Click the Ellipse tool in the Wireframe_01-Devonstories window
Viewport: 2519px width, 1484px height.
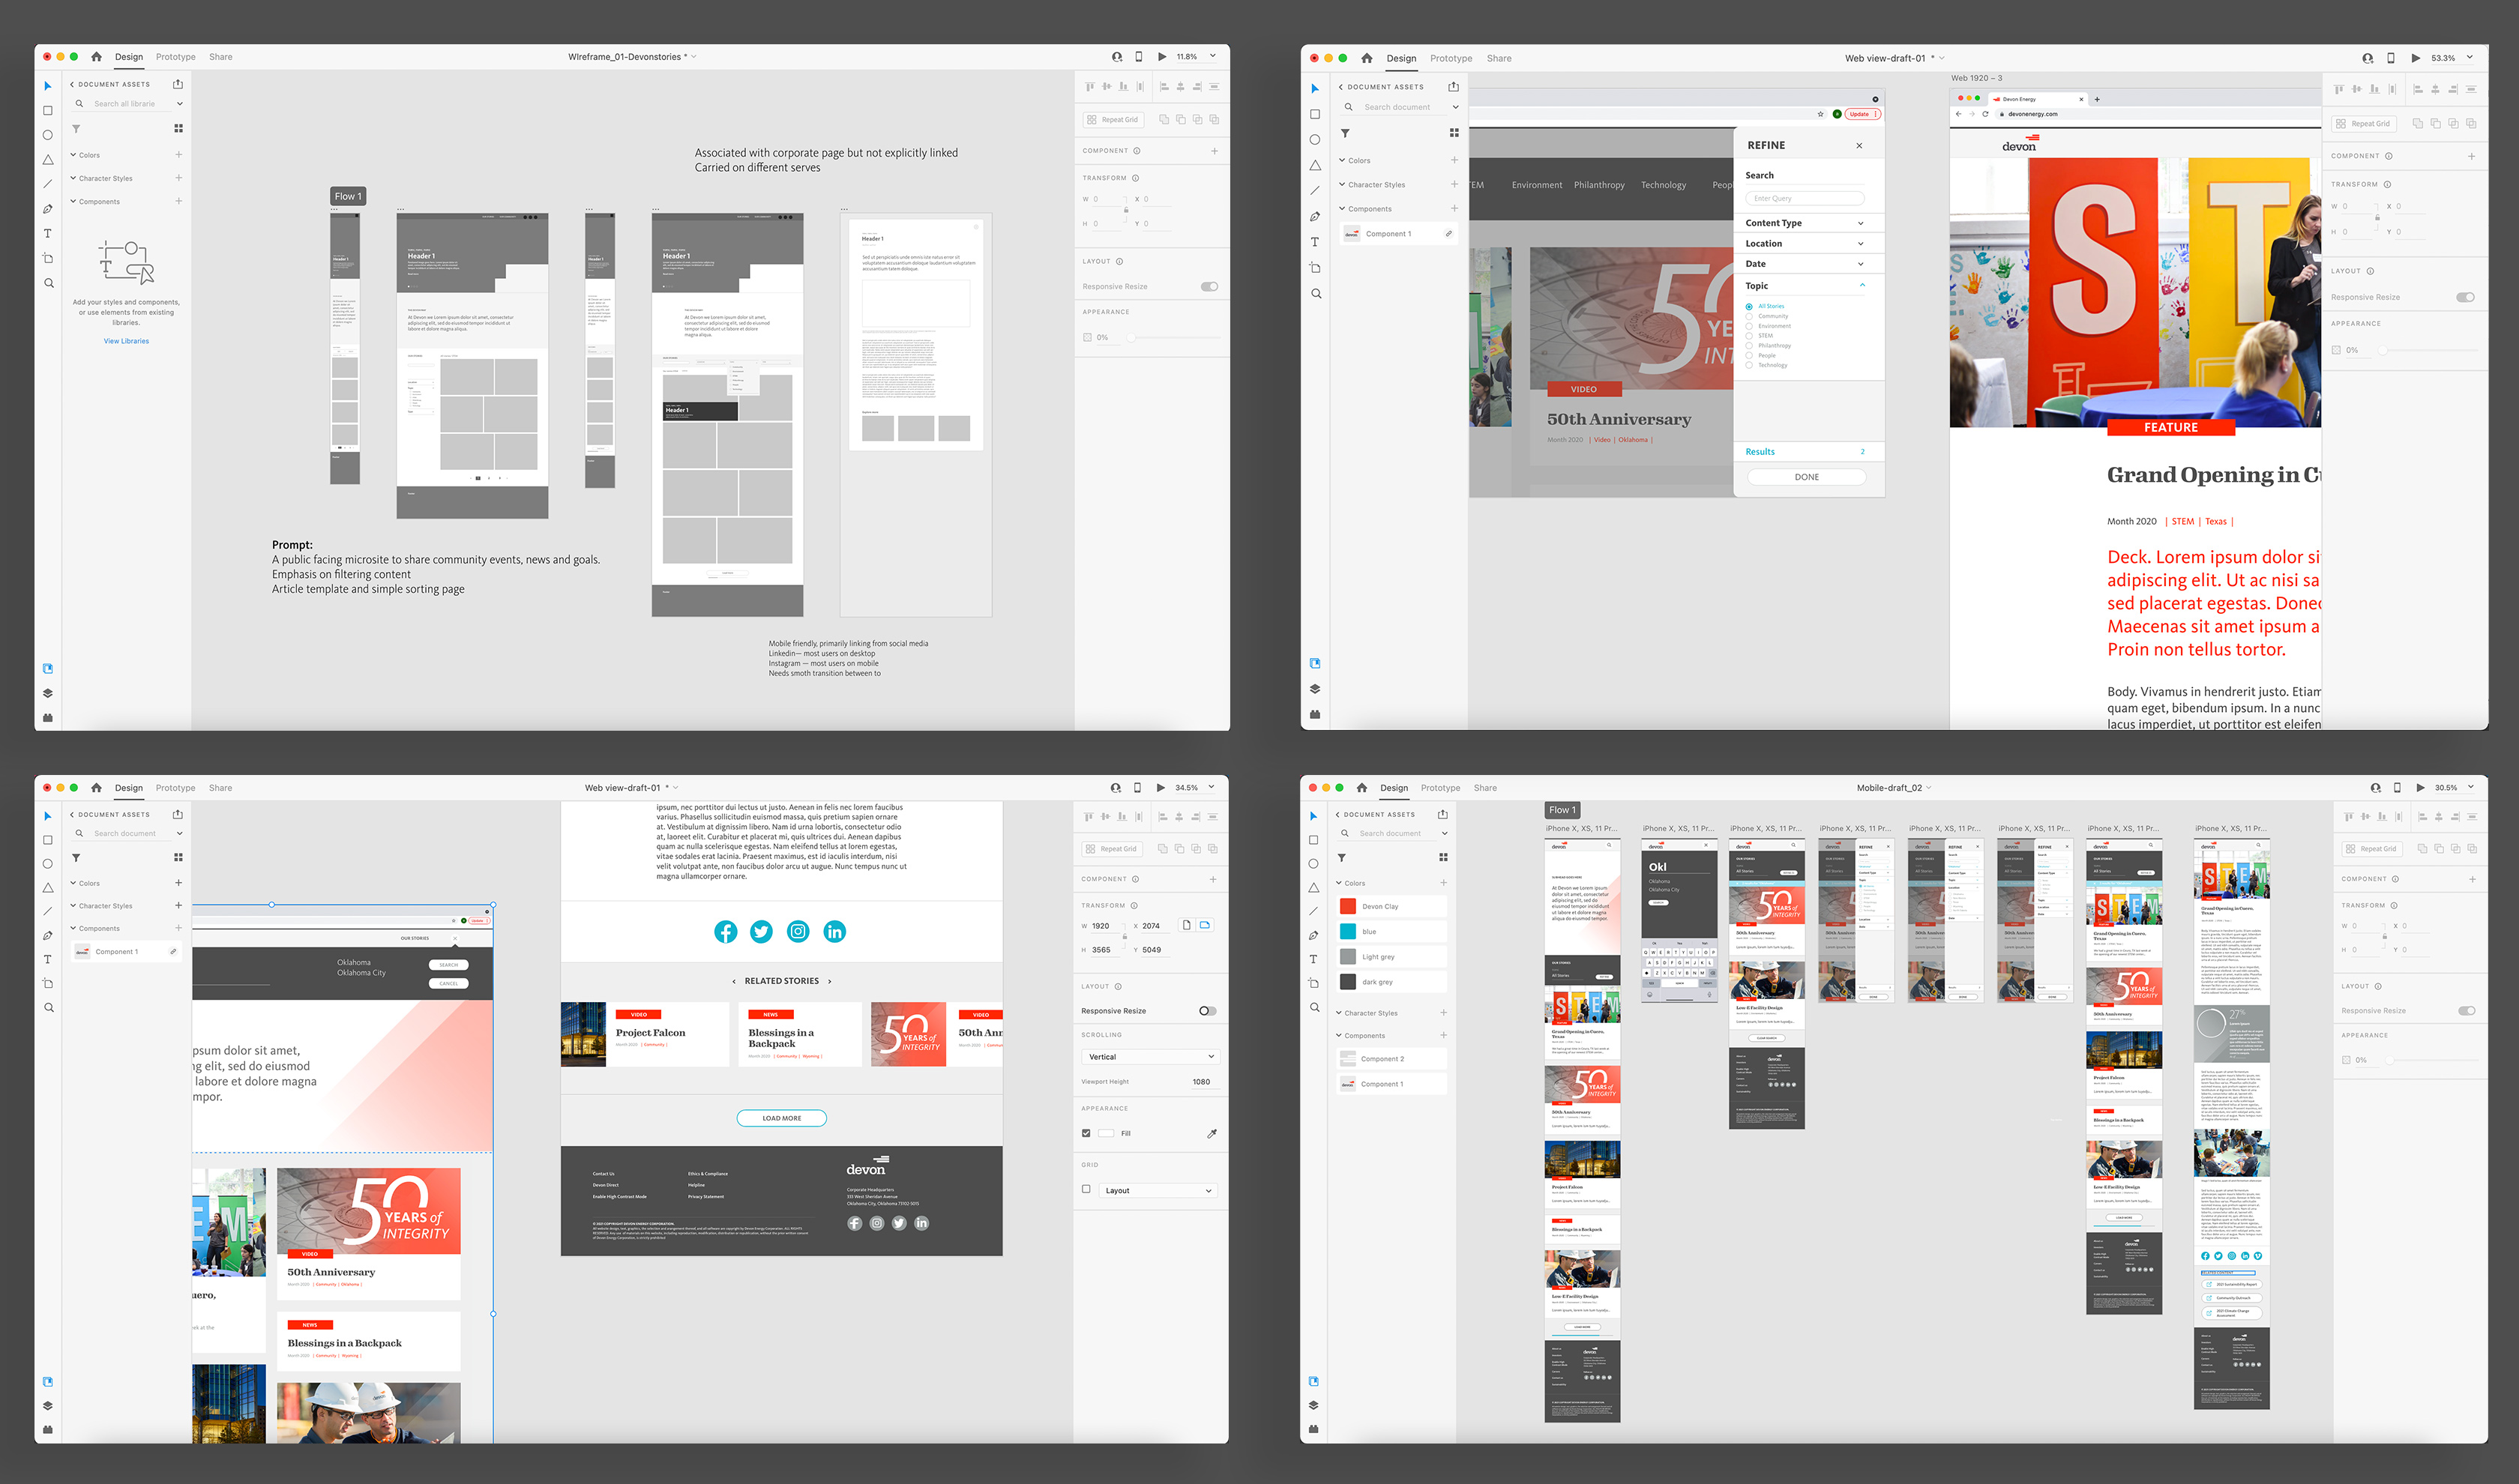coord(47,135)
